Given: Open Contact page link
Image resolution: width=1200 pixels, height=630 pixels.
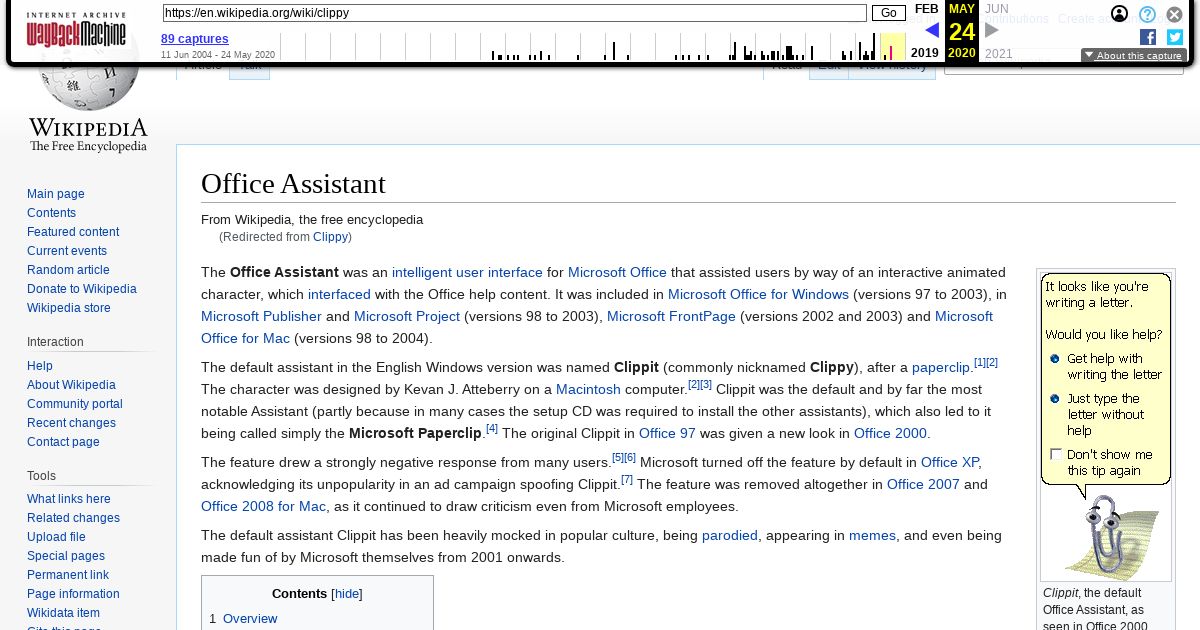Looking at the screenshot, I should (x=63, y=442).
